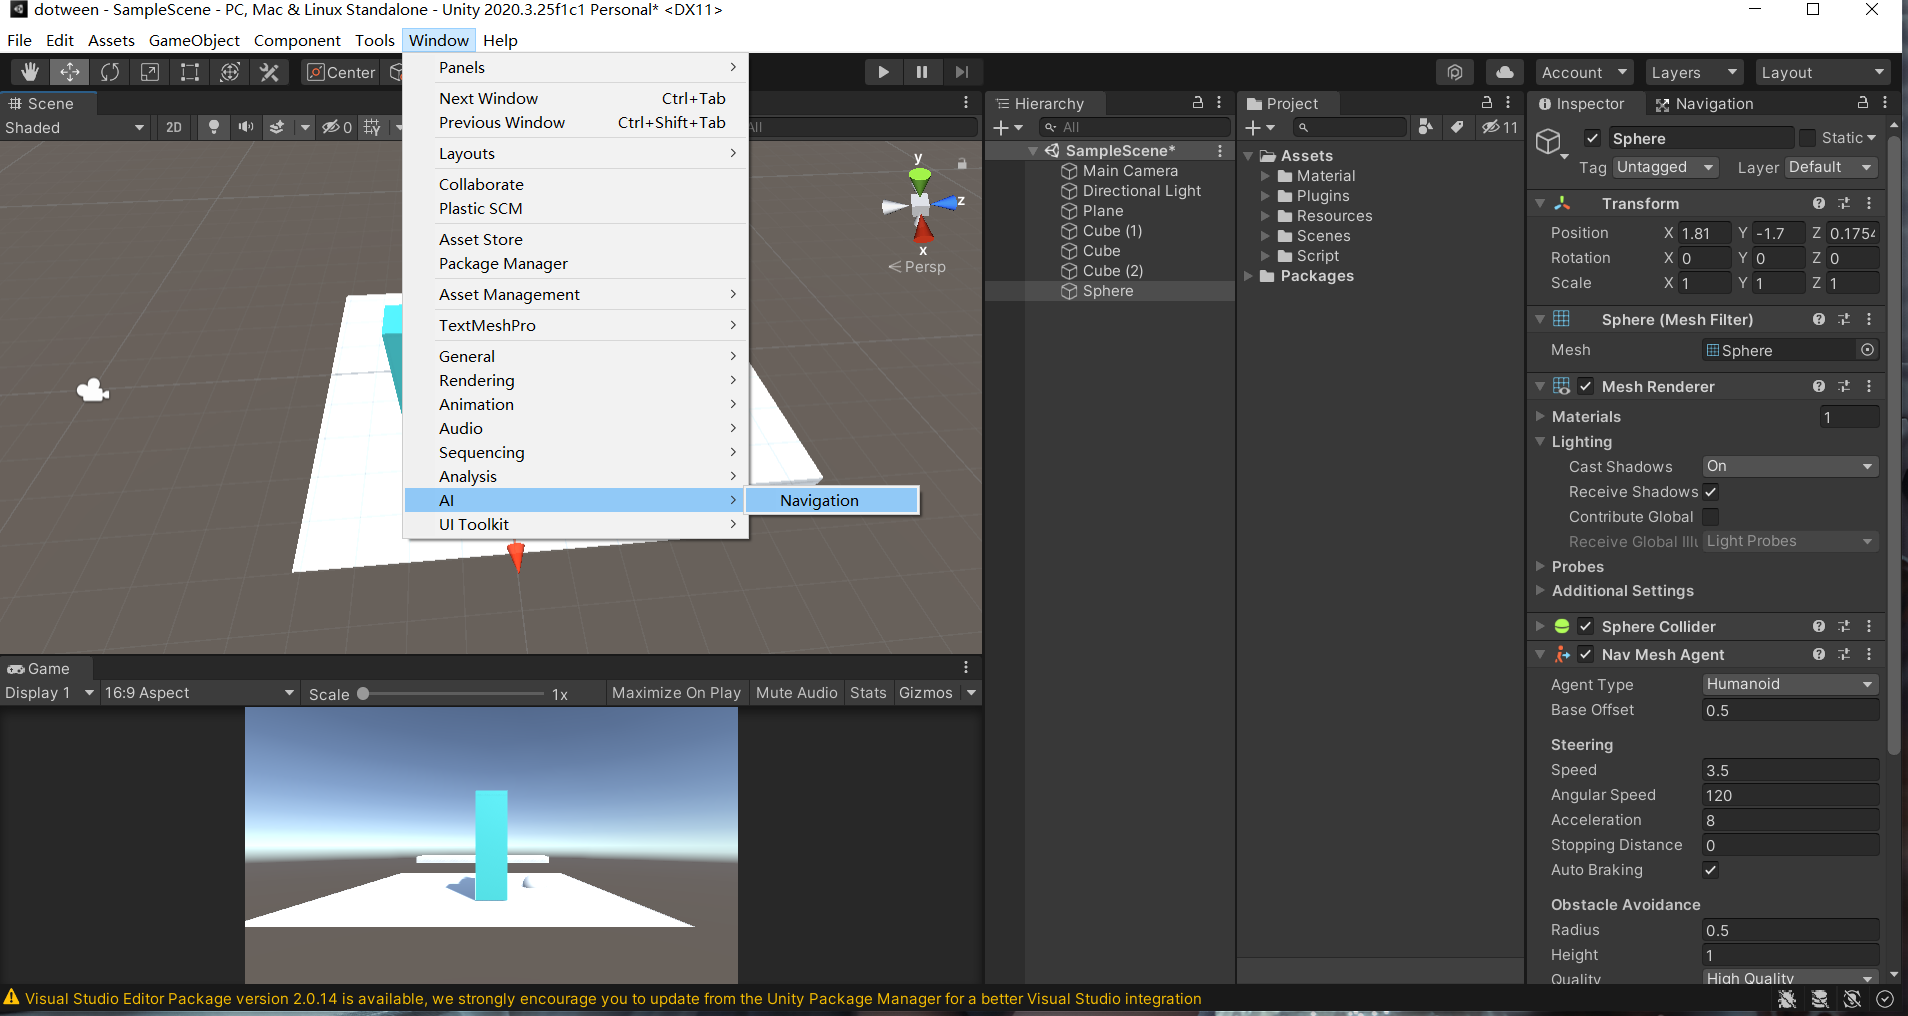Screen dimensions: 1908x1016
Task: Toggle scene view lock icon
Action: coord(962,163)
